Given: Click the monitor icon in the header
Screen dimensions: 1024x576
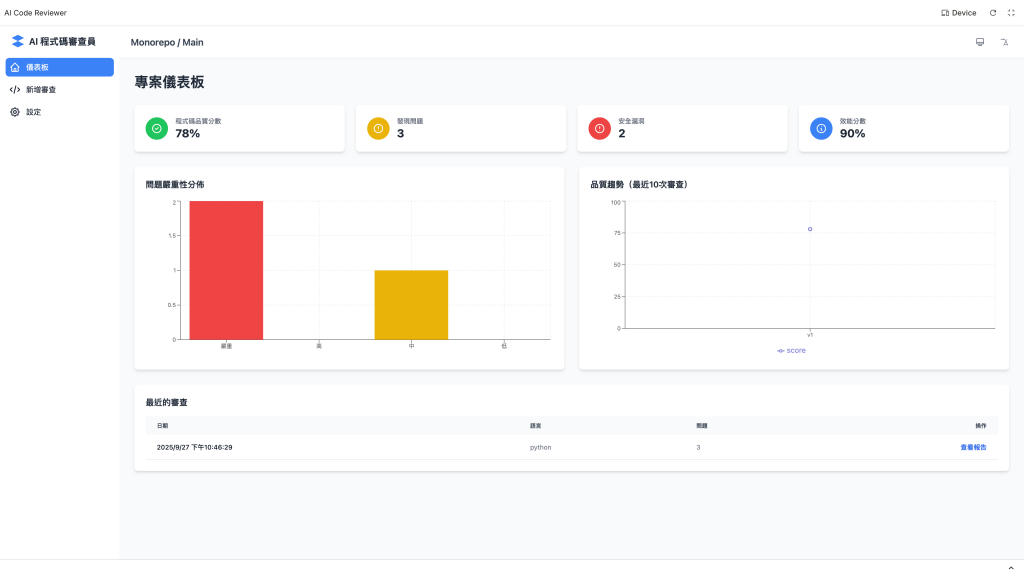Looking at the screenshot, I should [980, 42].
